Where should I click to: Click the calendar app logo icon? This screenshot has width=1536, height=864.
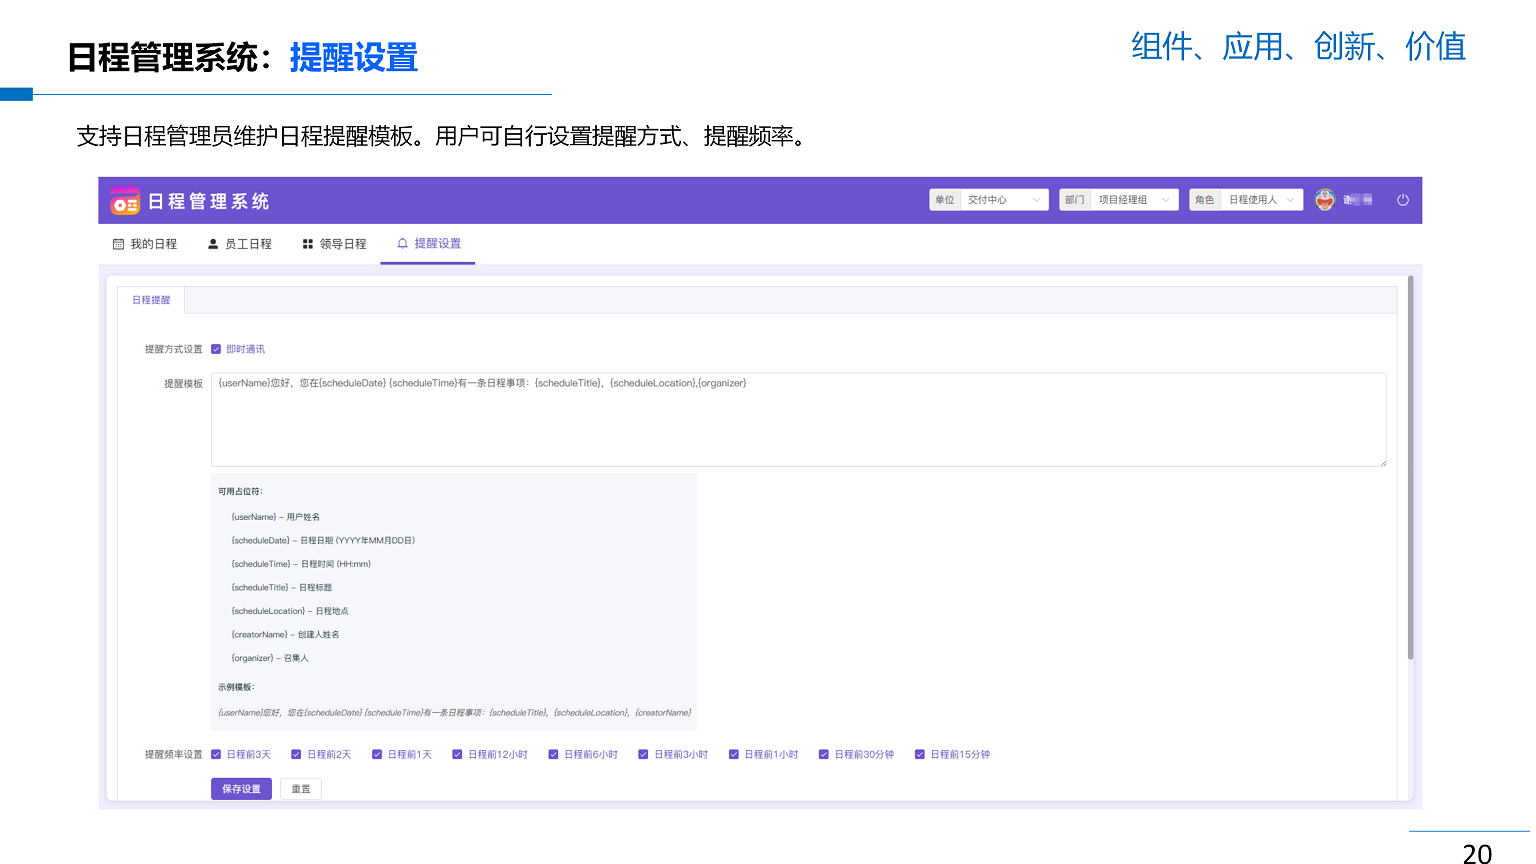(x=125, y=201)
